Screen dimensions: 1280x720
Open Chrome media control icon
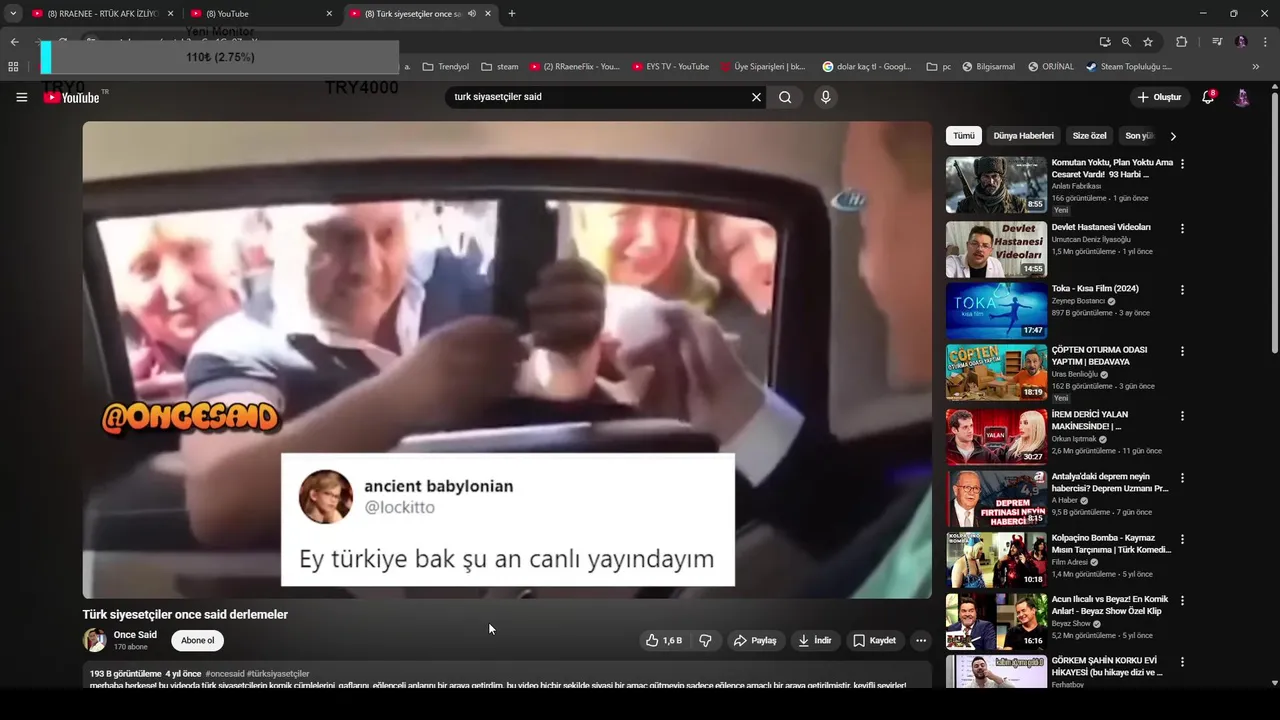click(x=1217, y=42)
